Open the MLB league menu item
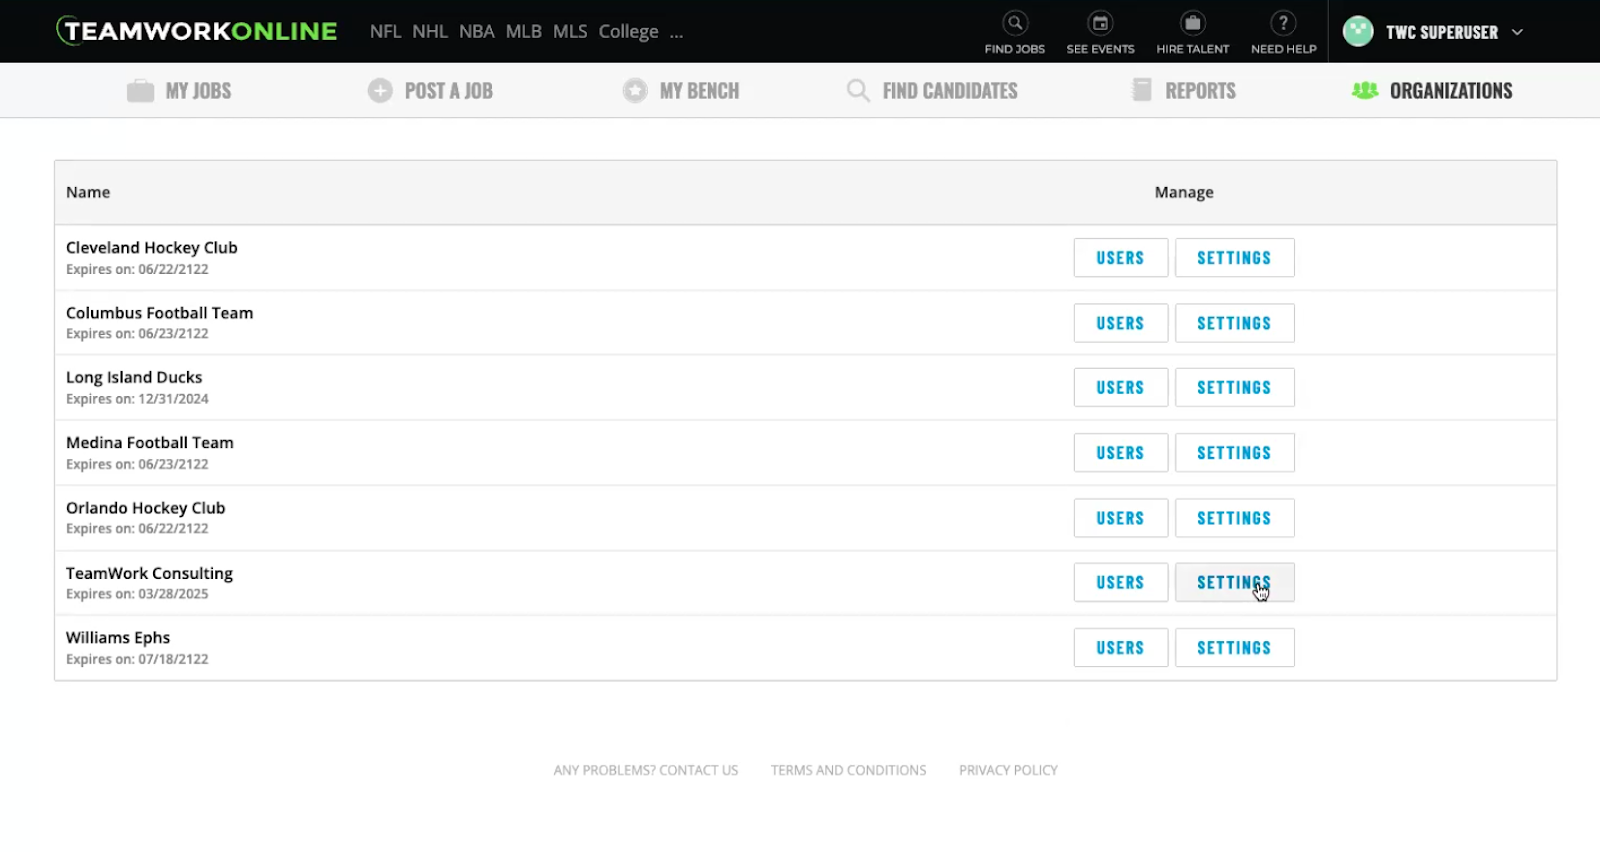The height and width of the screenshot is (852, 1600). tap(524, 32)
